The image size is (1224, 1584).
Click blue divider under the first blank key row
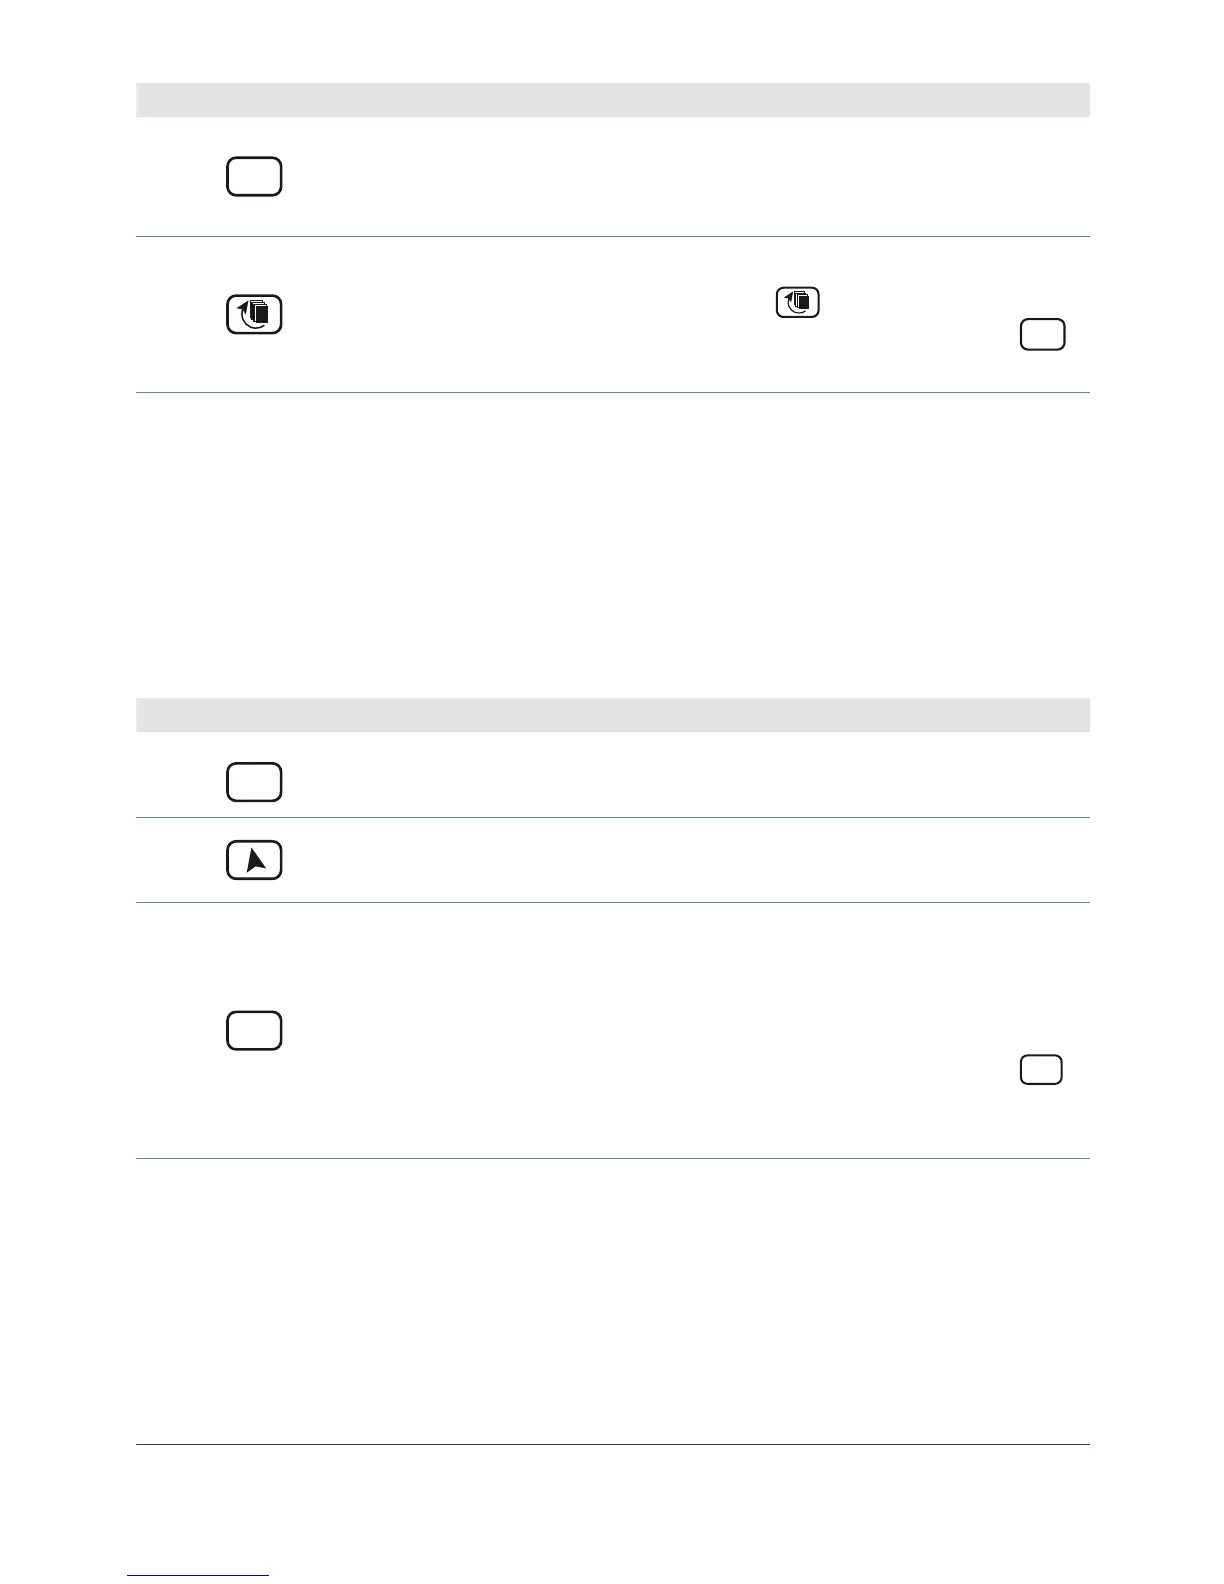pyautogui.click(x=612, y=236)
